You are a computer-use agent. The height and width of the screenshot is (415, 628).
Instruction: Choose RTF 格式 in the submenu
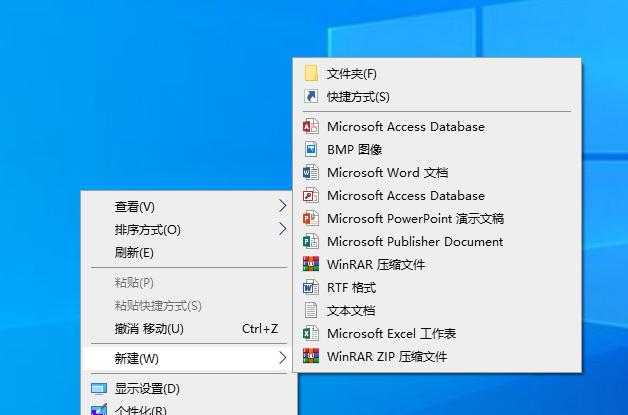437,288
